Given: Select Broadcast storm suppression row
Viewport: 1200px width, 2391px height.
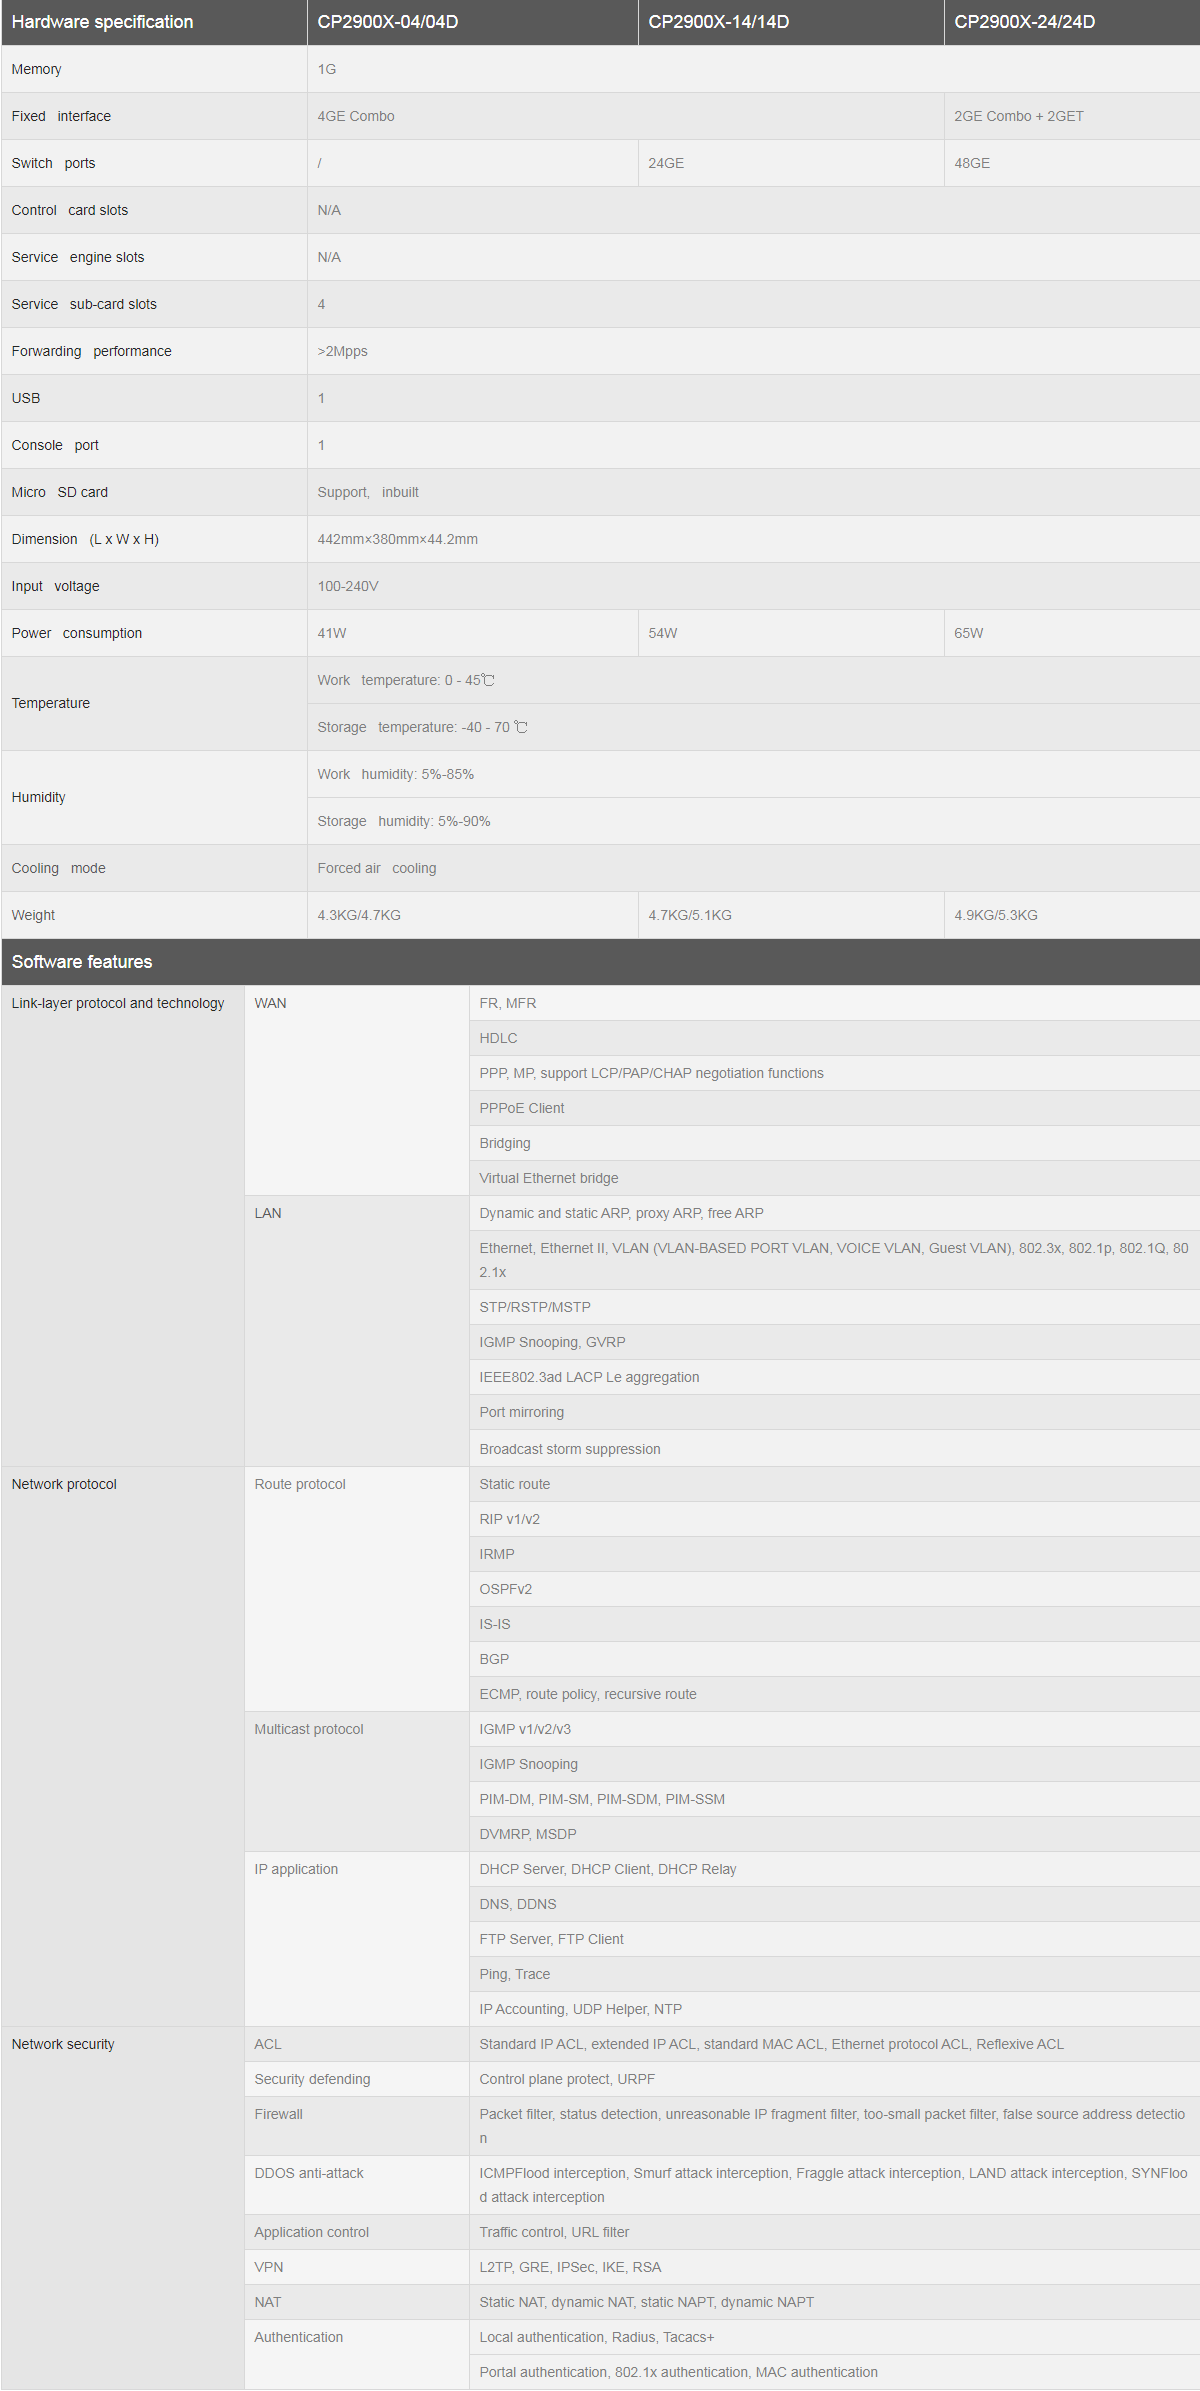Looking at the screenshot, I should coord(834,1448).
